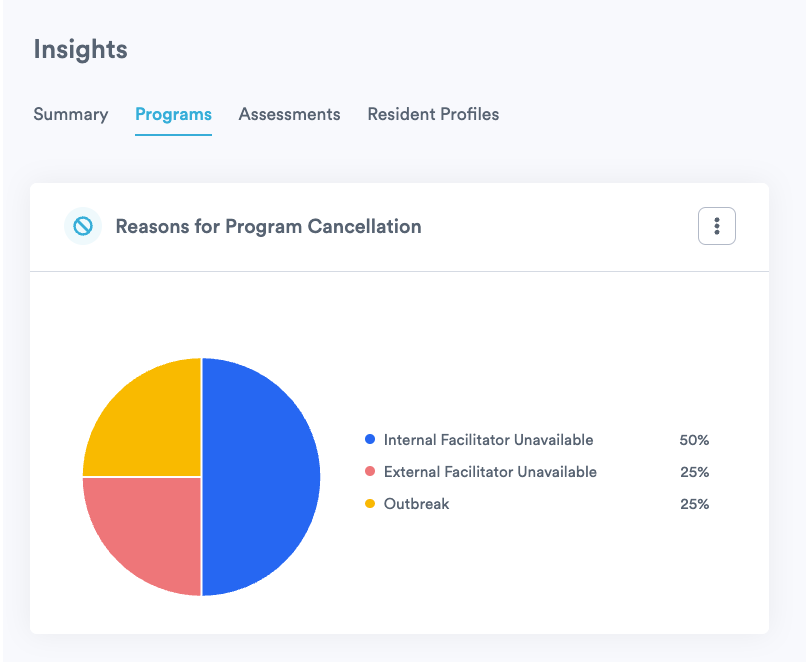Switch to the Assessments tab

(x=289, y=114)
